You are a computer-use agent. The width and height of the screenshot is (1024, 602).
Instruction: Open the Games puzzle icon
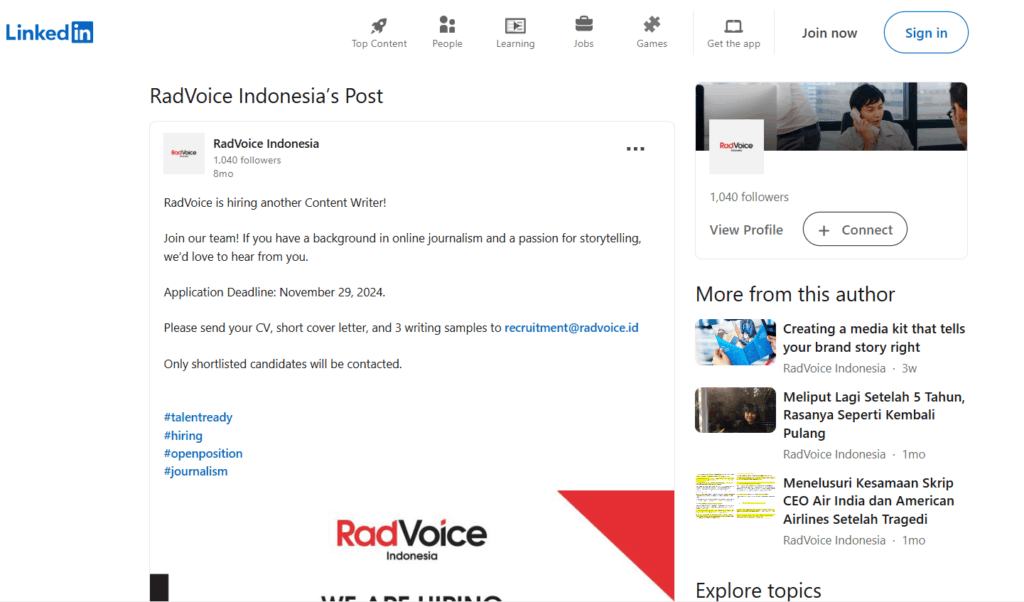[x=652, y=25]
